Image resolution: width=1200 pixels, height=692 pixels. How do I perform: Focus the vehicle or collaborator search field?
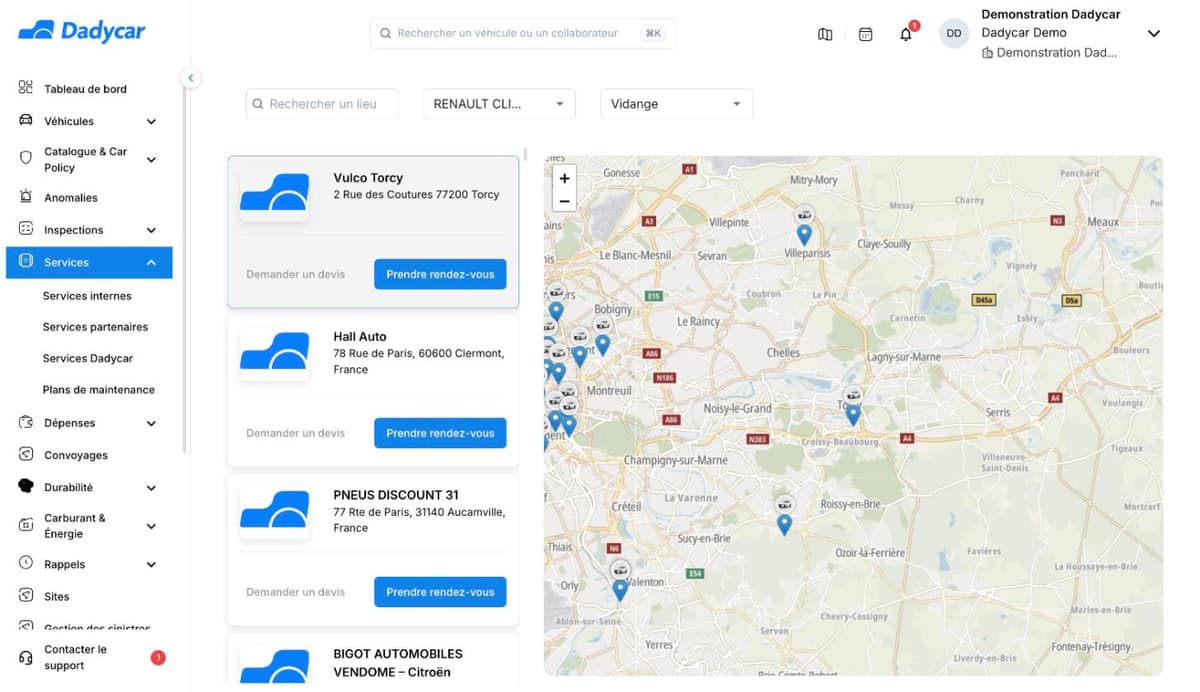click(522, 33)
